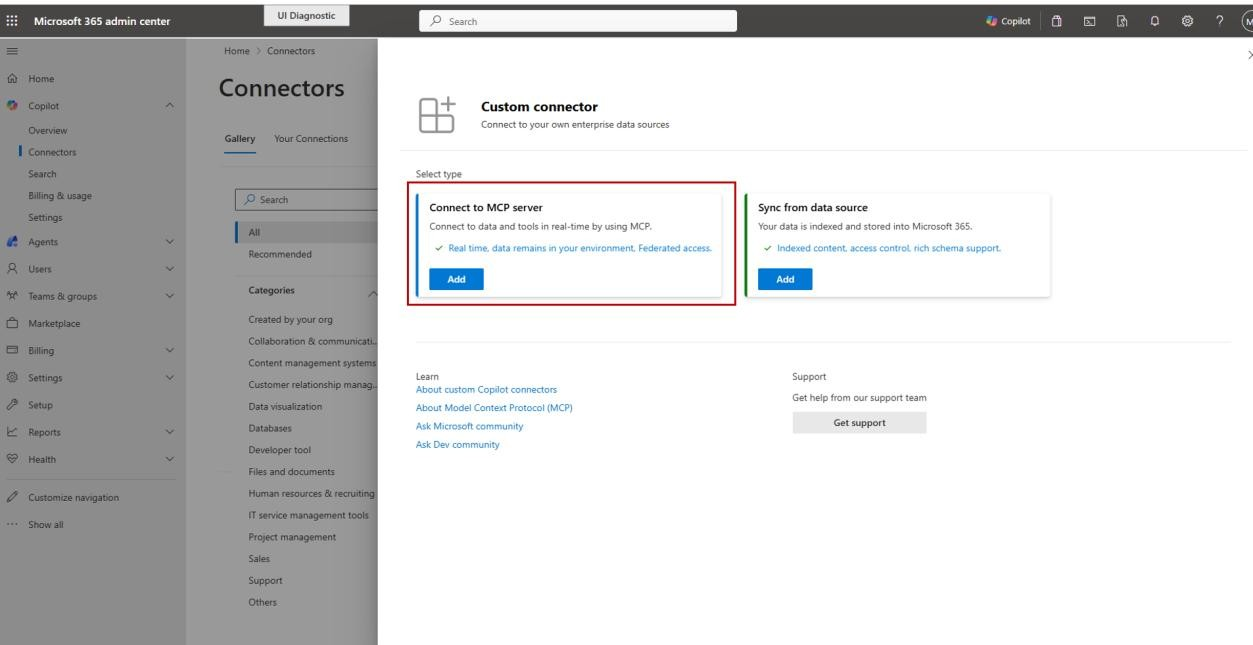Open the header settings gear icon
The width and height of the screenshot is (1253, 645).
point(1185,21)
